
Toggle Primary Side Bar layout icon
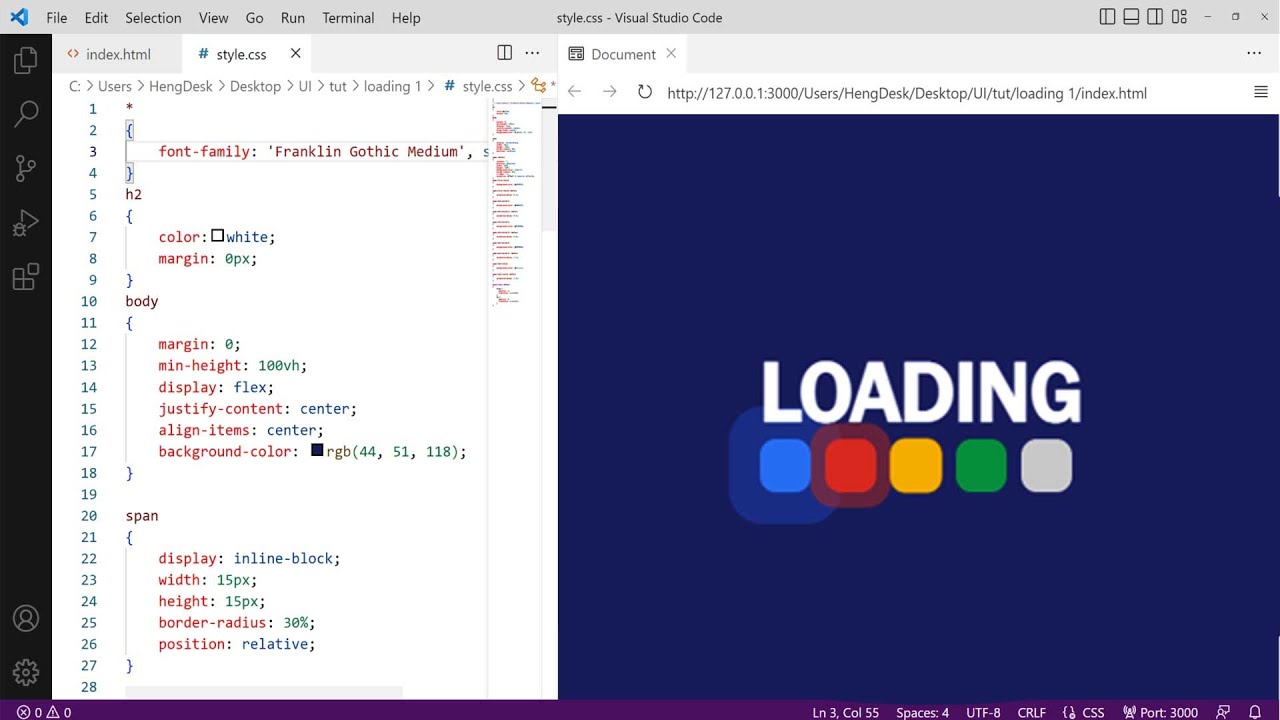click(x=1107, y=17)
